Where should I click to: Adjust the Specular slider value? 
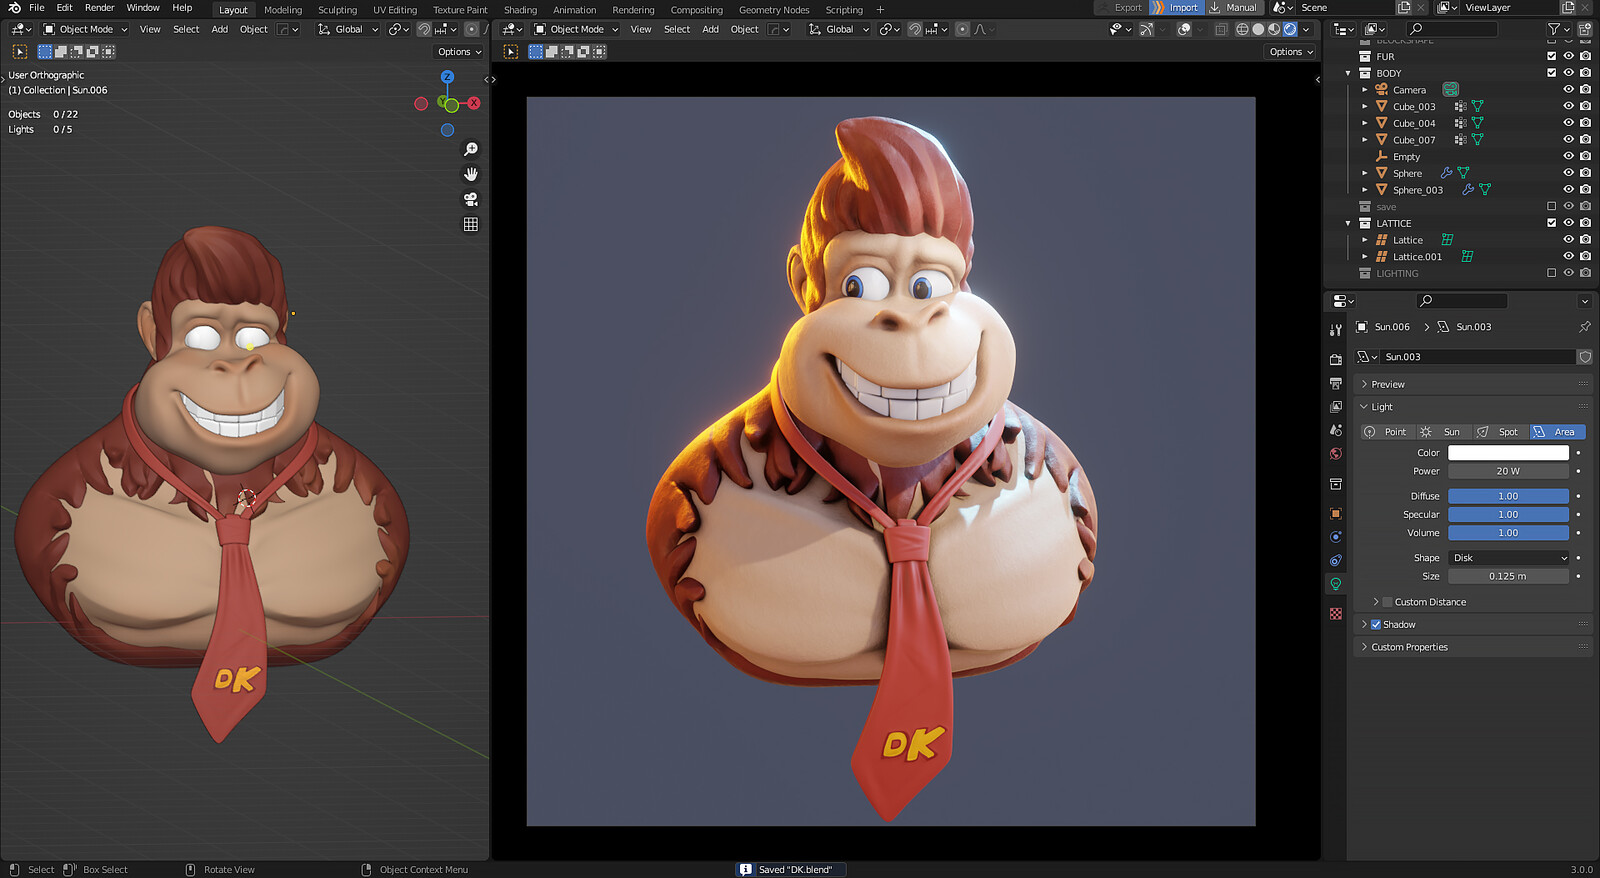point(1509,515)
